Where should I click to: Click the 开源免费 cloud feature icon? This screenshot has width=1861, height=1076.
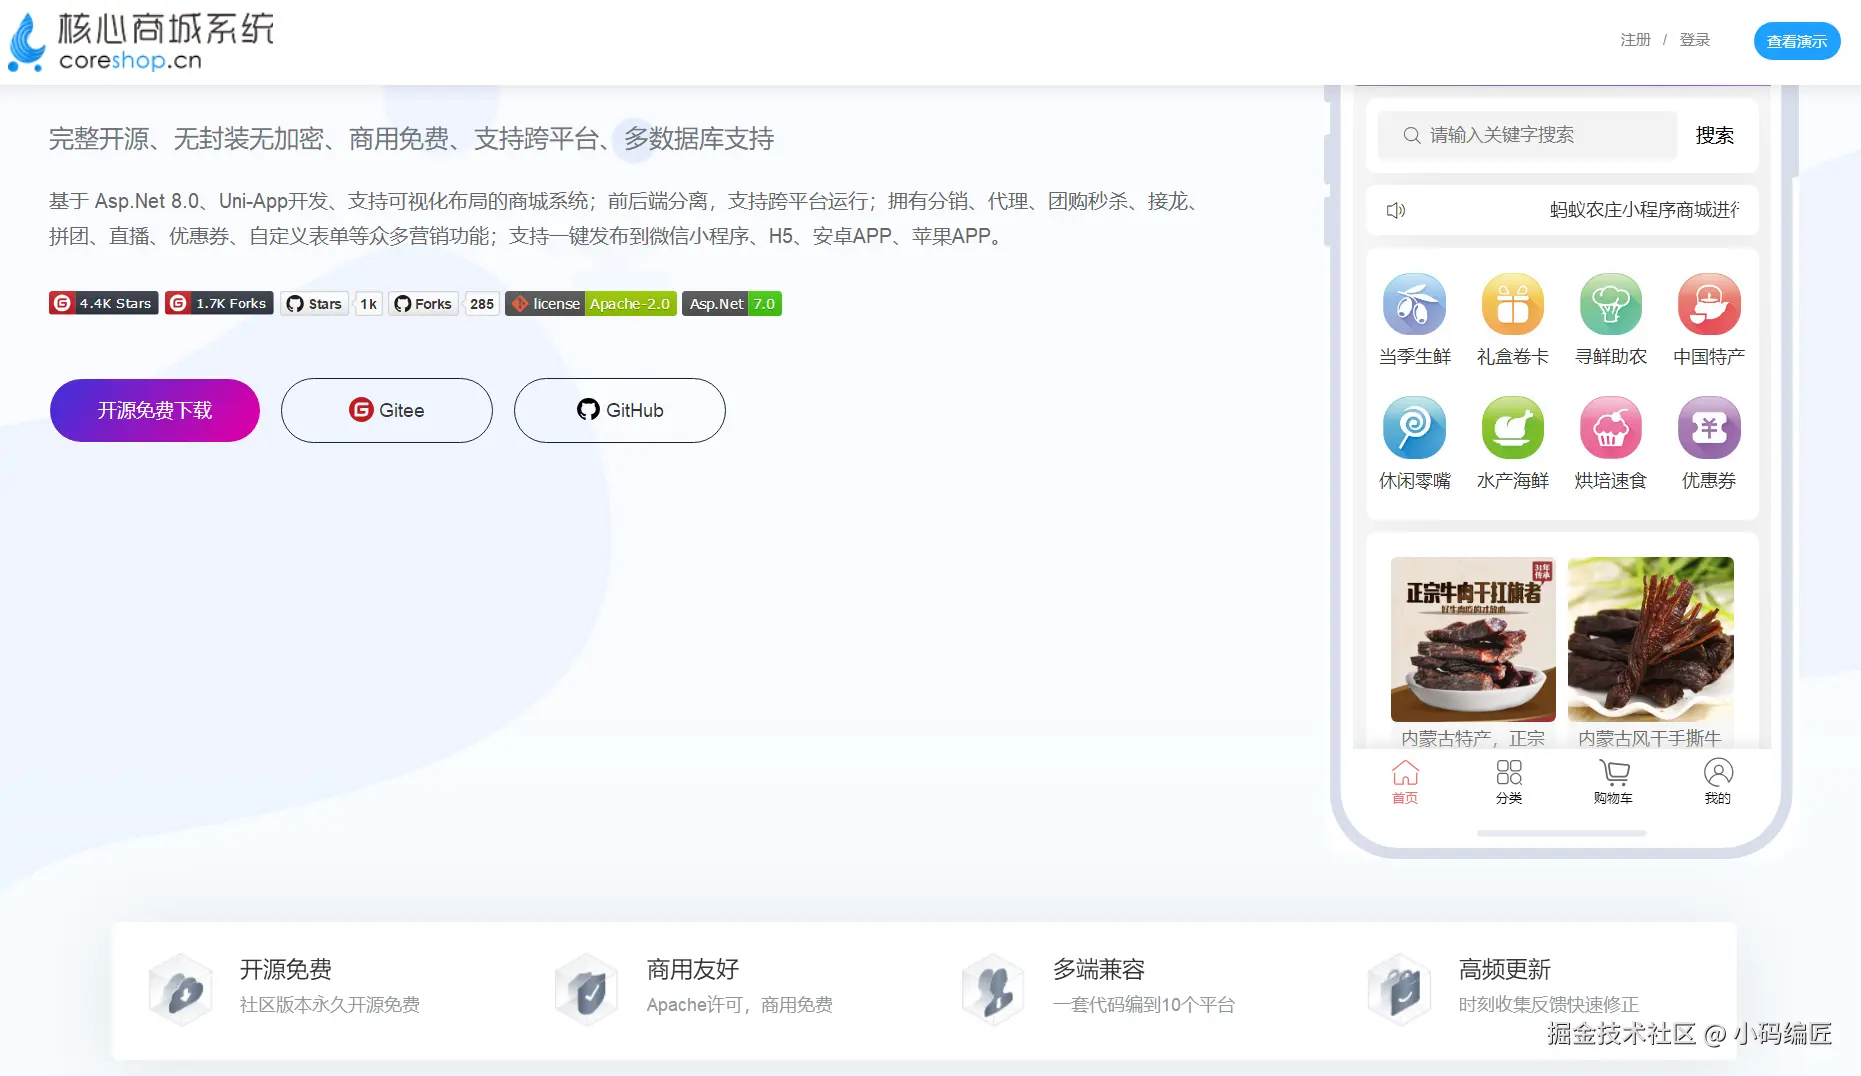click(x=181, y=990)
